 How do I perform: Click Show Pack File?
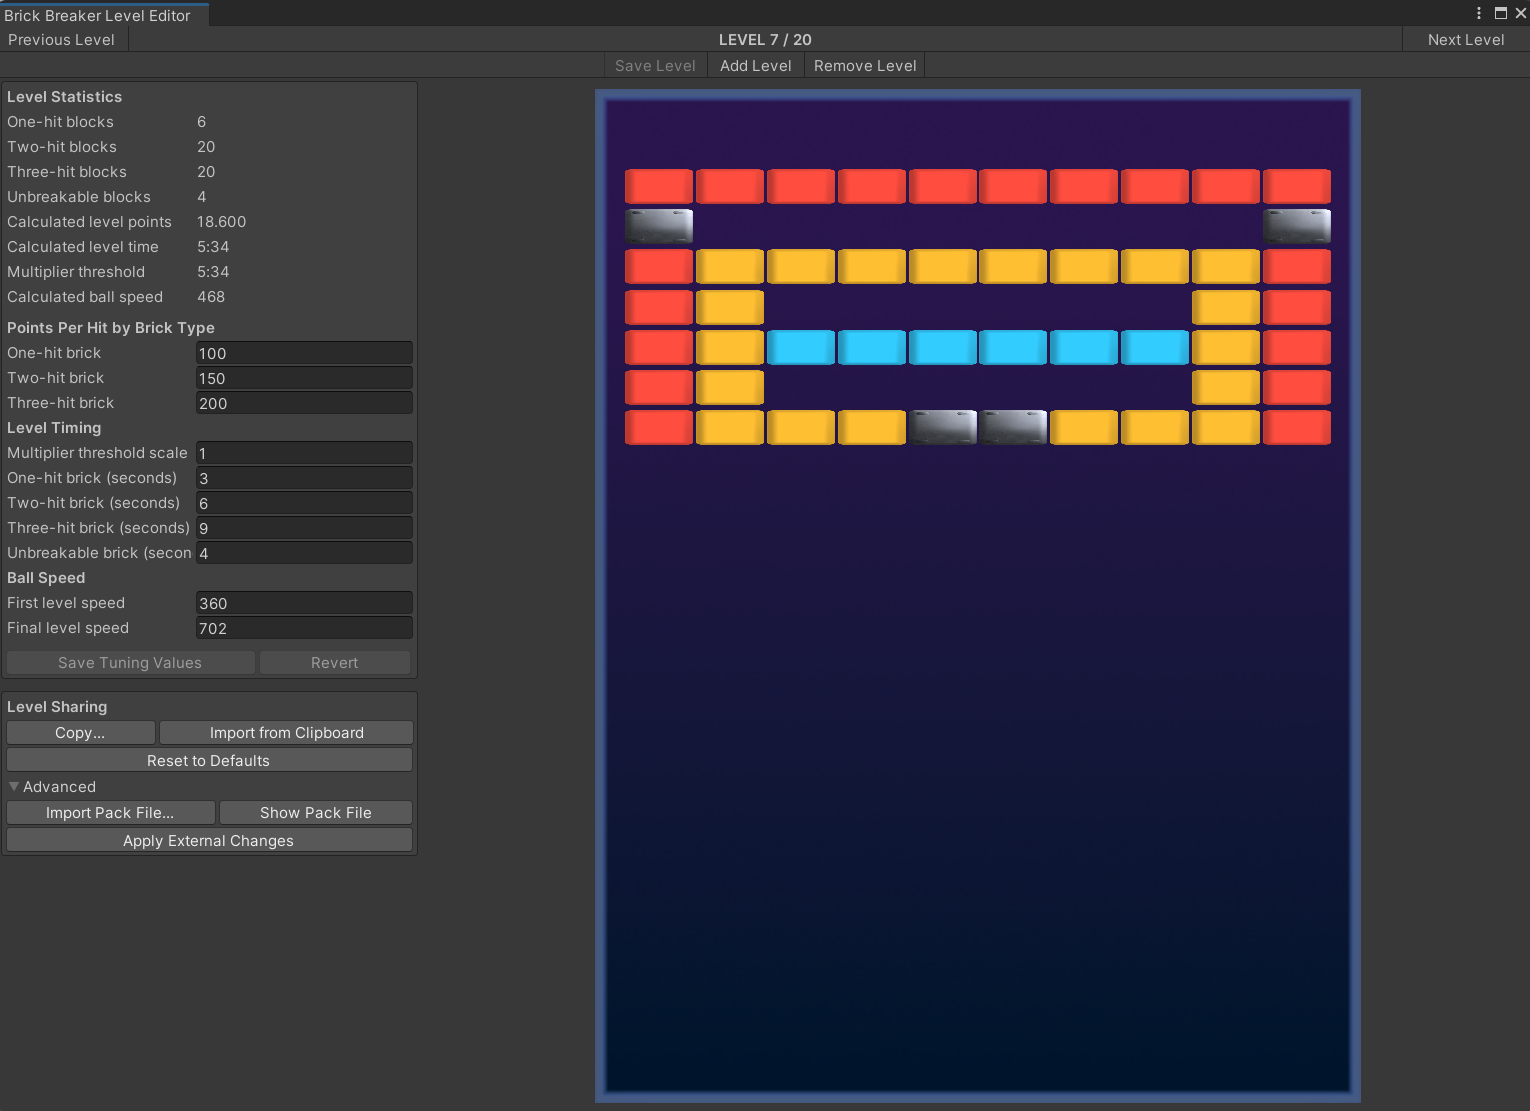(316, 813)
